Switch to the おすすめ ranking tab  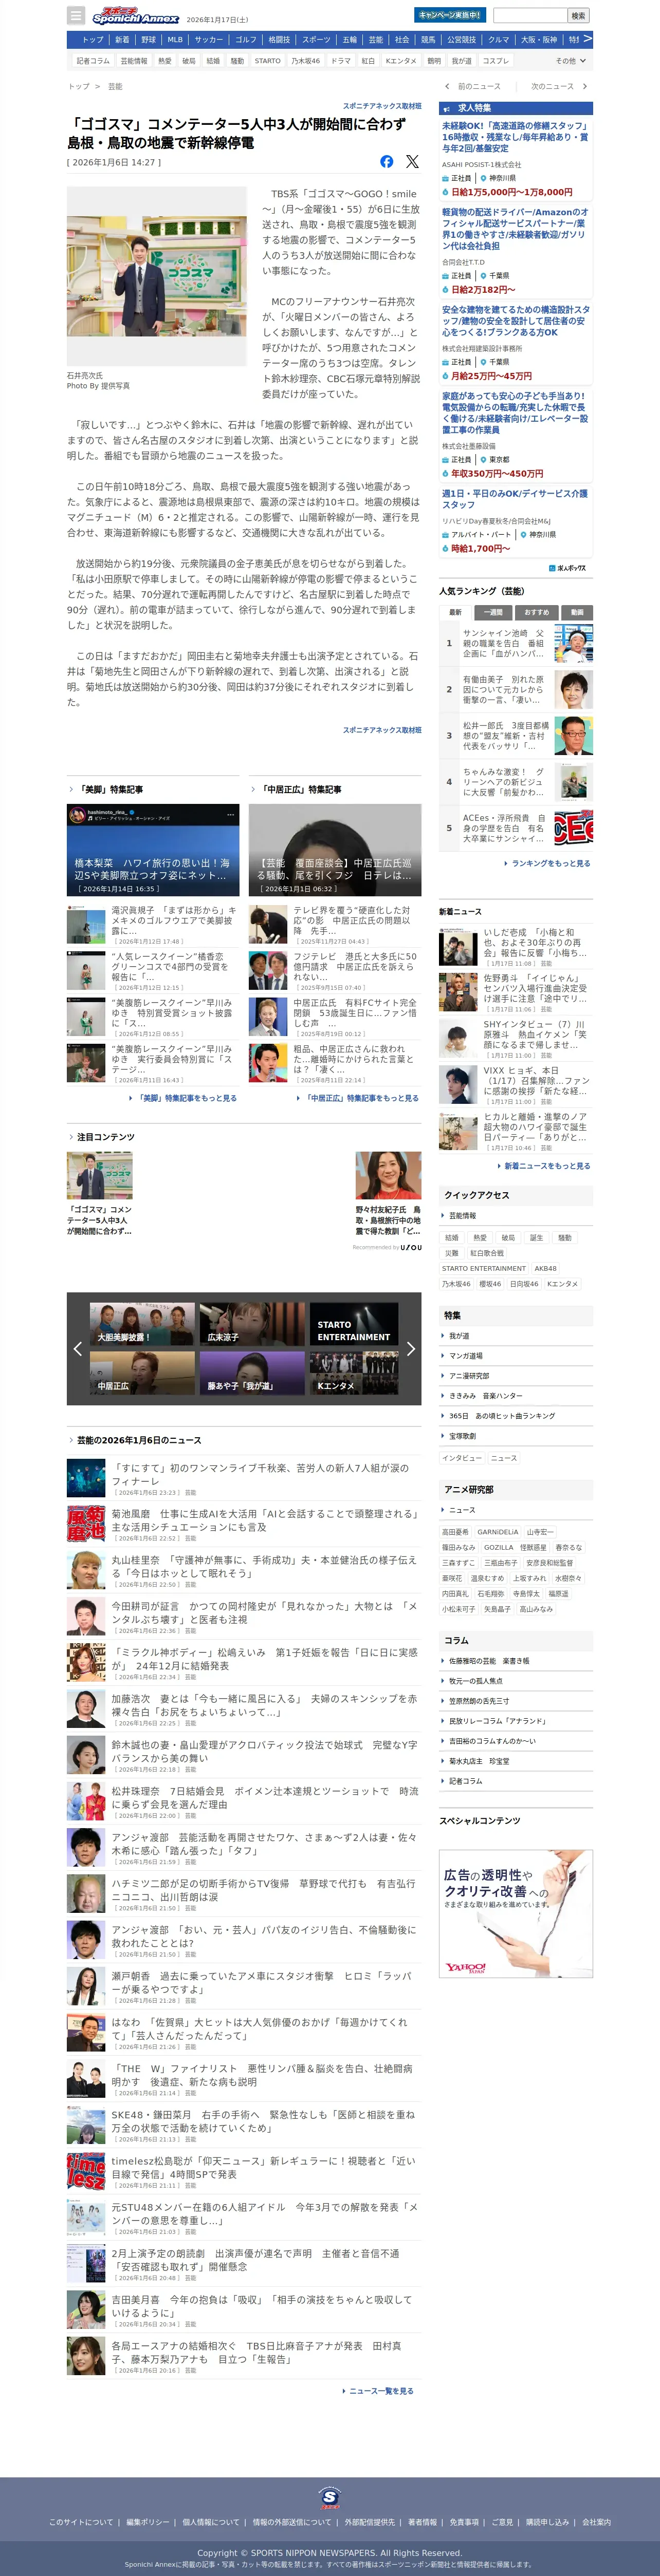(x=536, y=612)
